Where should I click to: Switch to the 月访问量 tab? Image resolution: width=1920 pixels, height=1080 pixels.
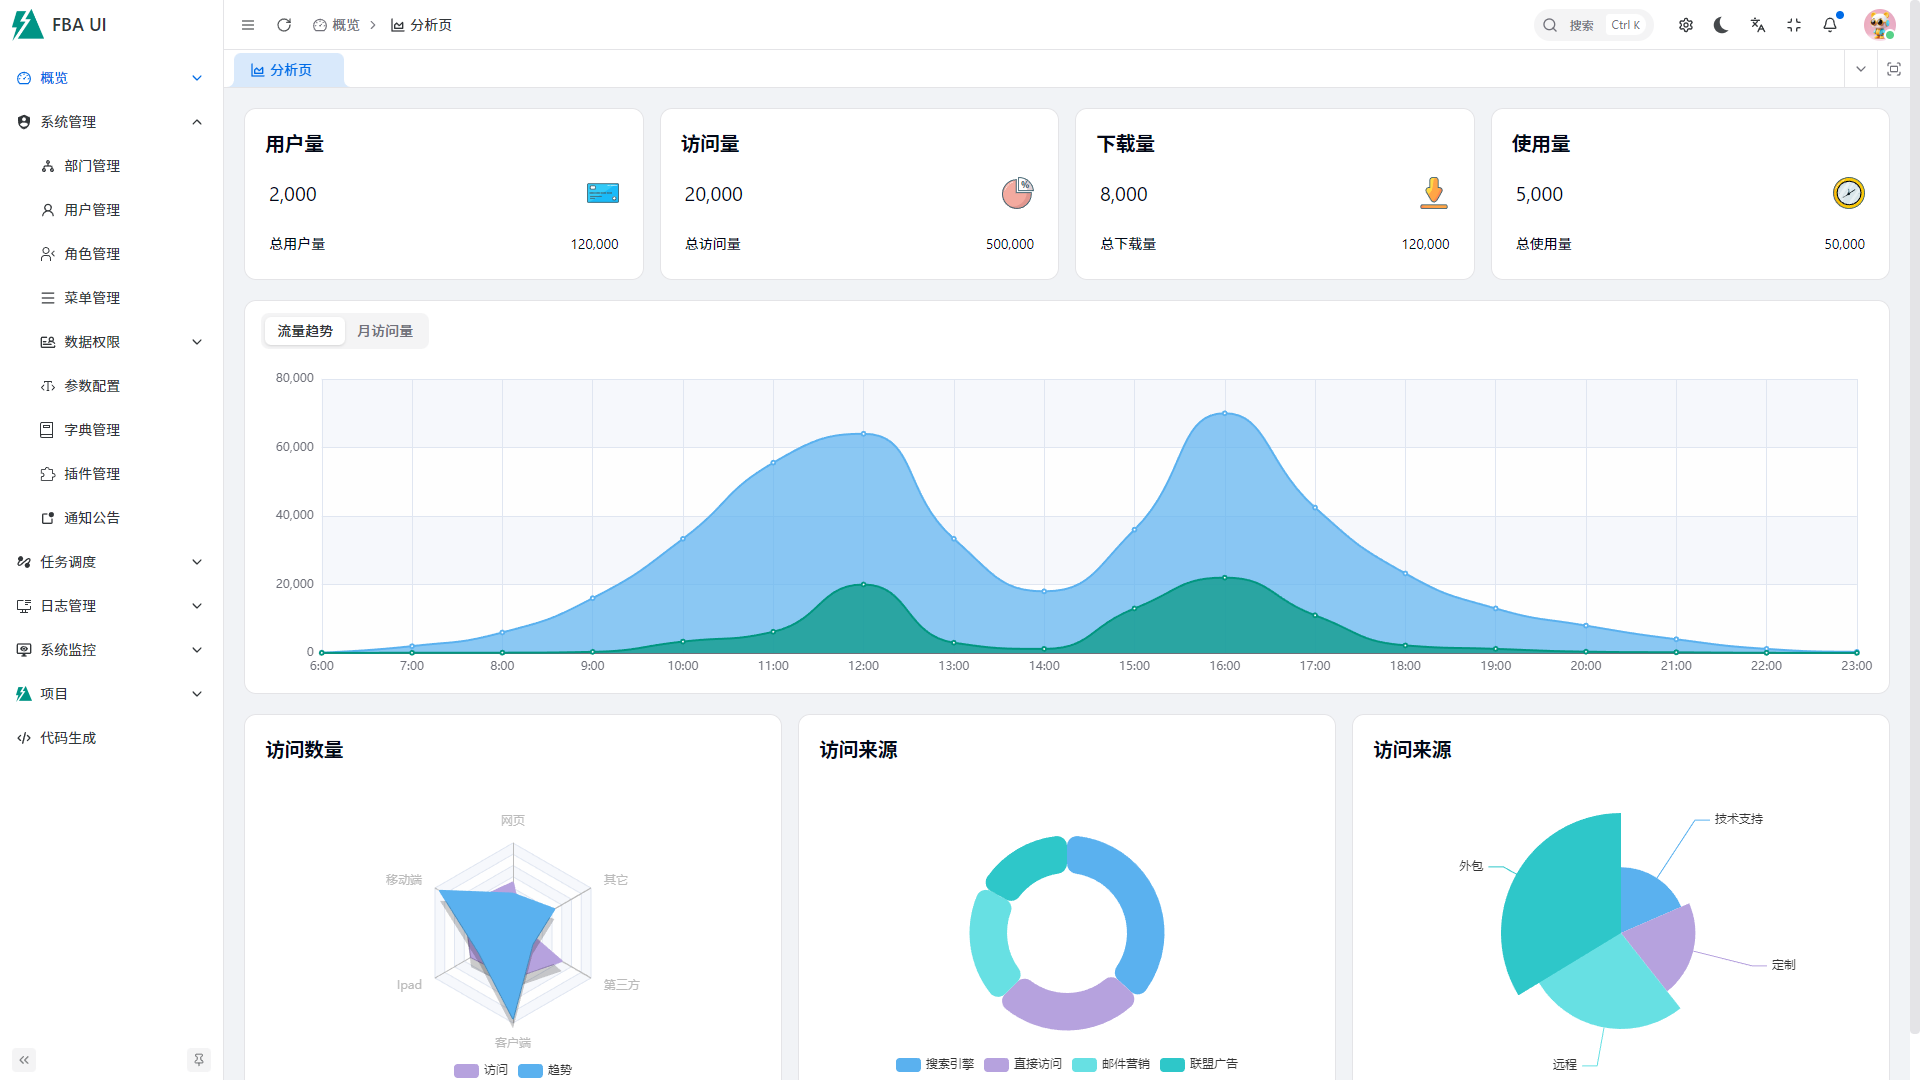click(x=386, y=330)
